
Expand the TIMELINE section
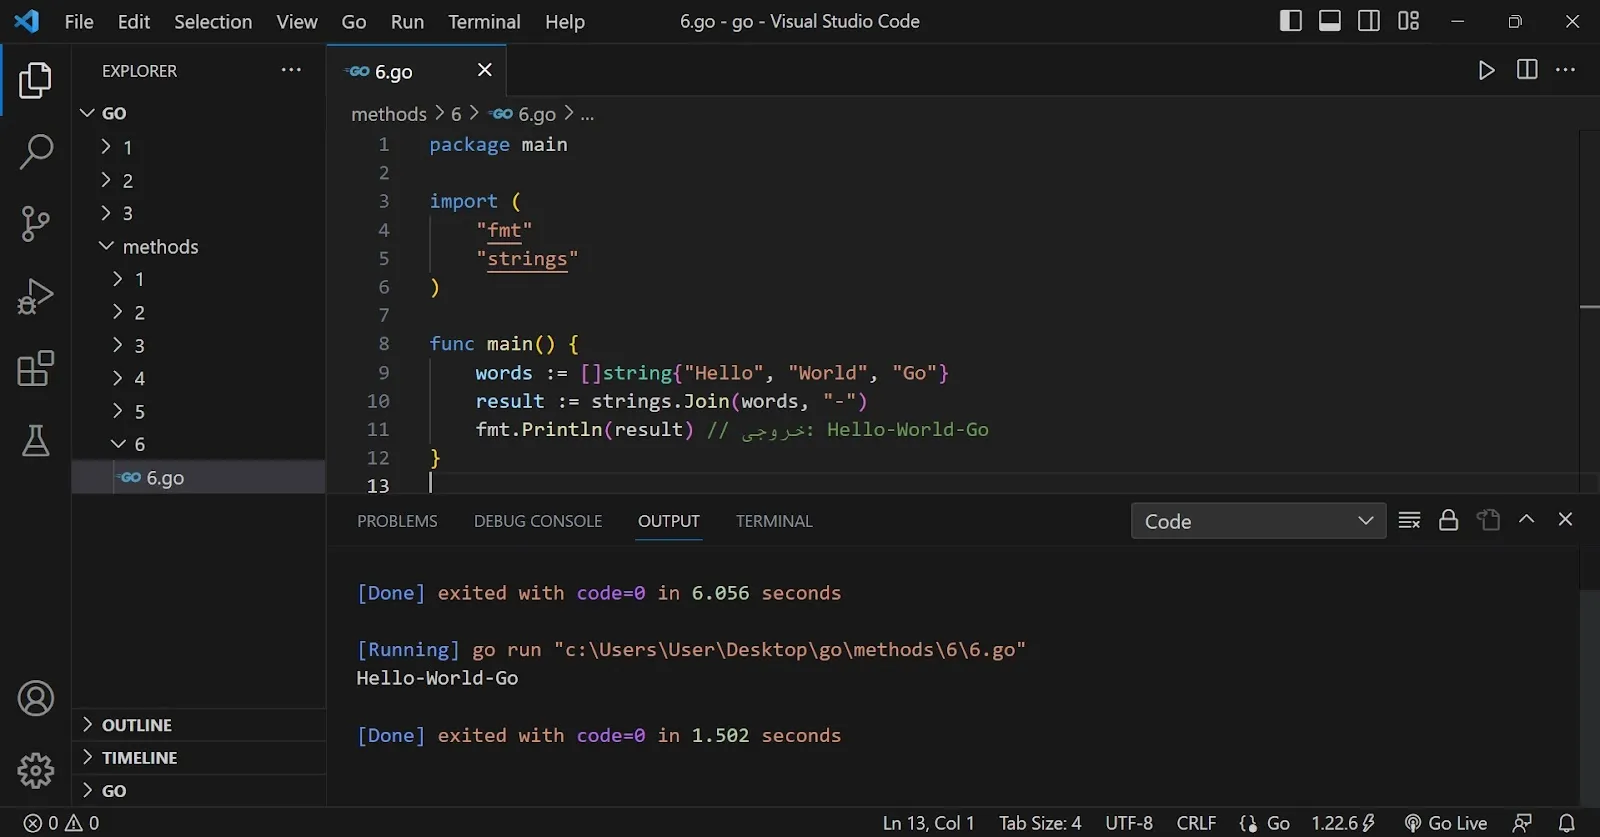point(199,758)
